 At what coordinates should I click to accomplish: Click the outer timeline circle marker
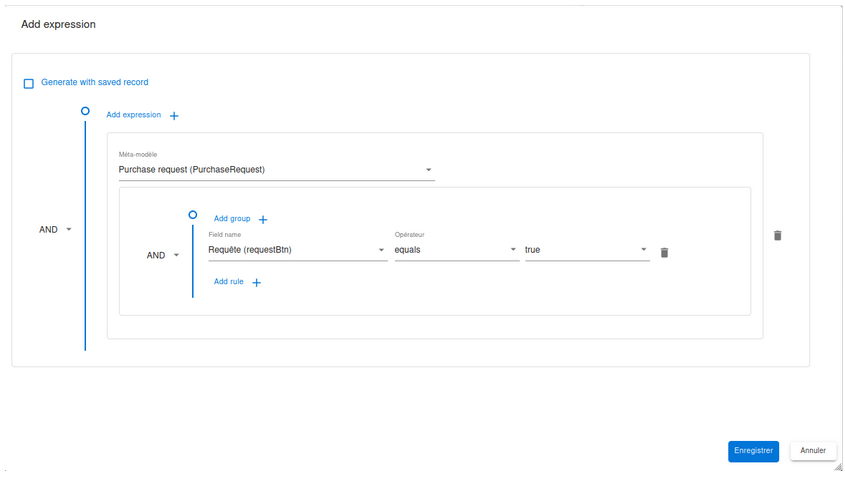tap(85, 111)
